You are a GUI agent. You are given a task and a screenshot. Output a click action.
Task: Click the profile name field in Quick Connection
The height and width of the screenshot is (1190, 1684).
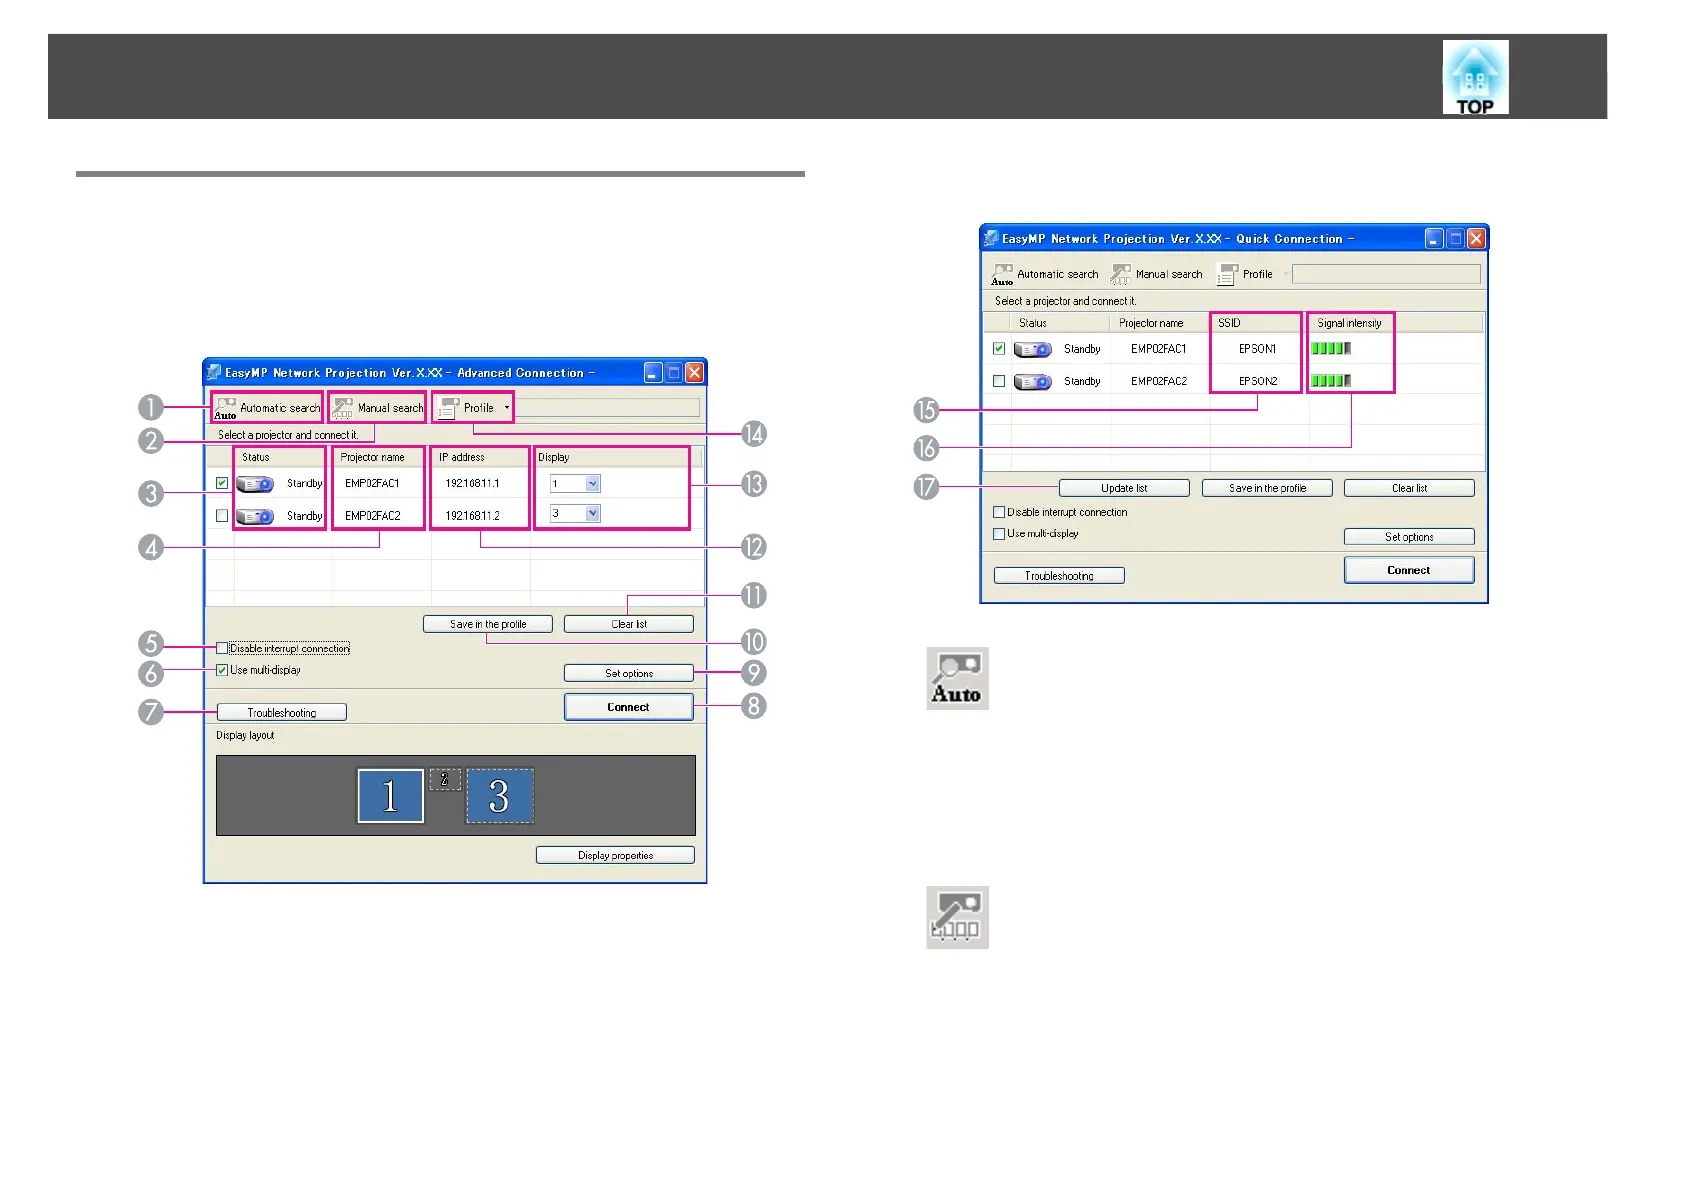point(1386,274)
